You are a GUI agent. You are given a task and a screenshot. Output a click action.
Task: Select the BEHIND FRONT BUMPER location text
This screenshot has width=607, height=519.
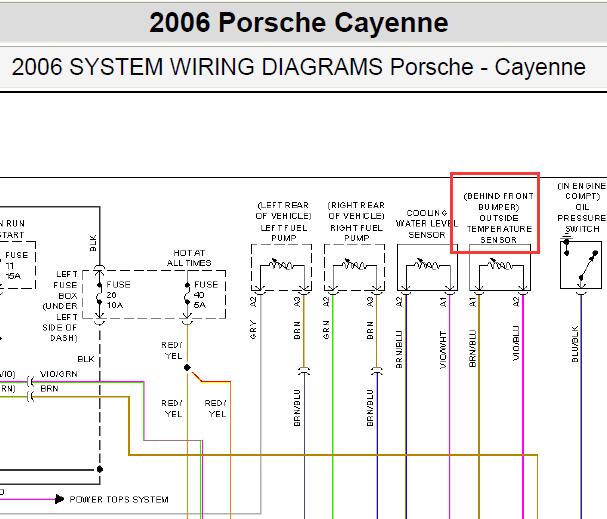click(499, 201)
